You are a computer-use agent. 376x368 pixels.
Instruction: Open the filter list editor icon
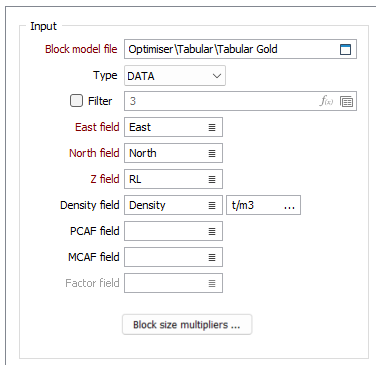coord(346,101)
